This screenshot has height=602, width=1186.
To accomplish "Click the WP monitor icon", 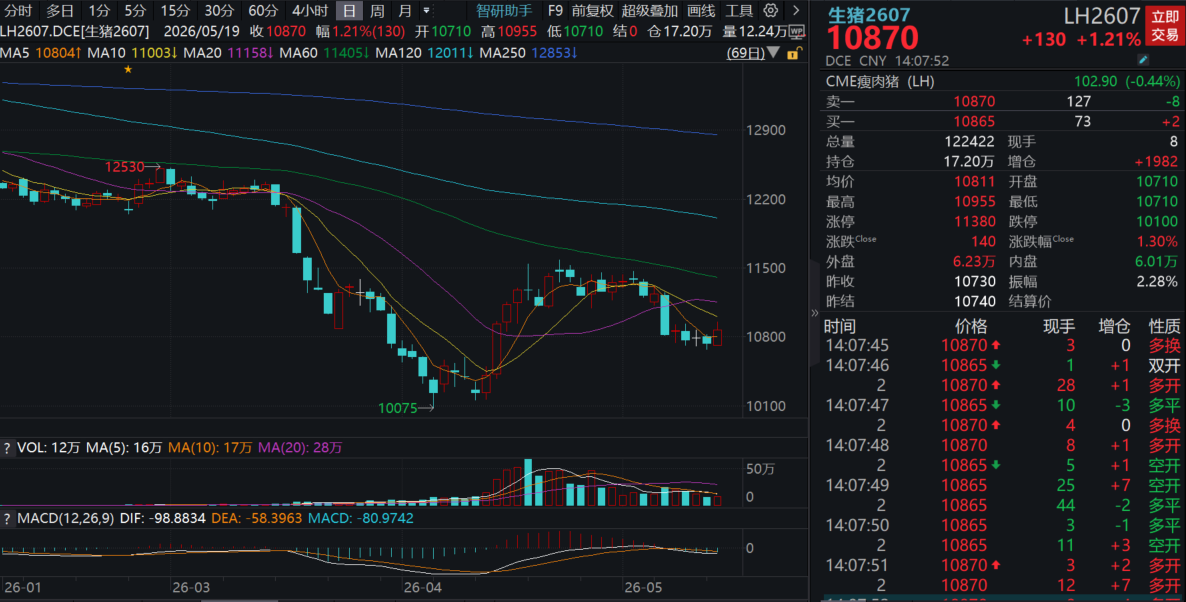I will click(x=796, y=32).
